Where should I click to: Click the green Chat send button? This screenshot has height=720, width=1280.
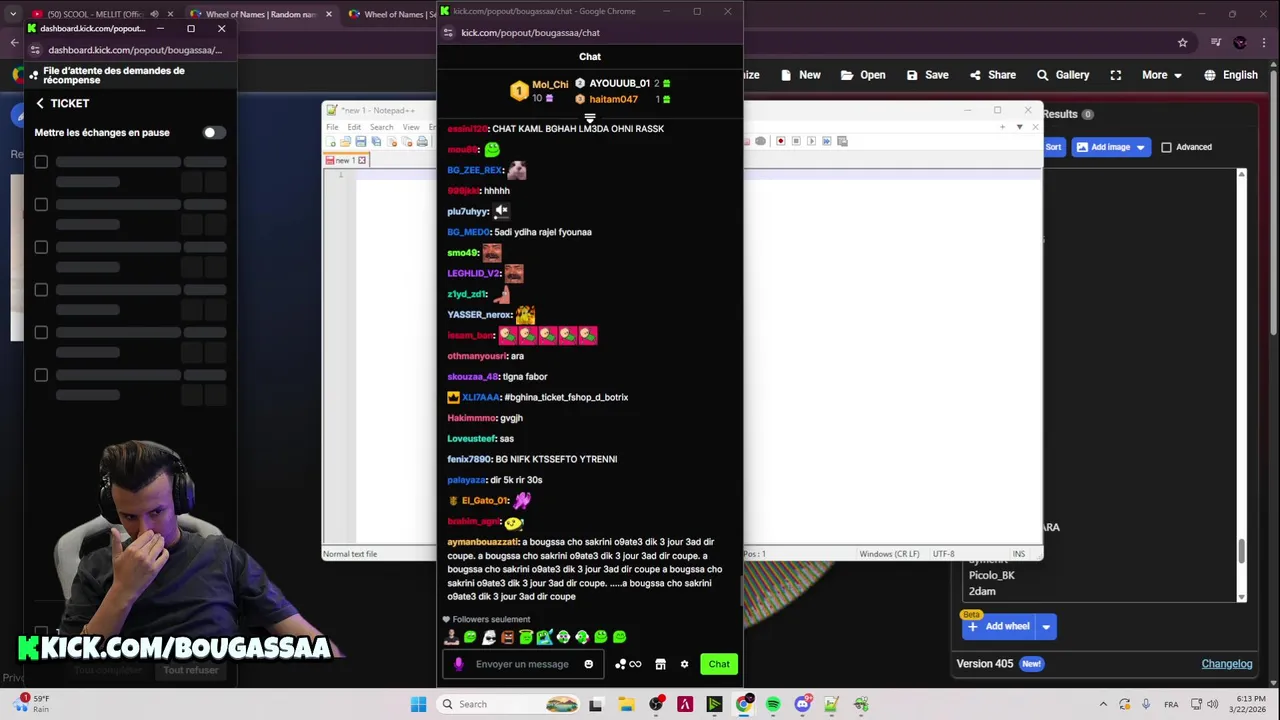[x=719, y=664]
